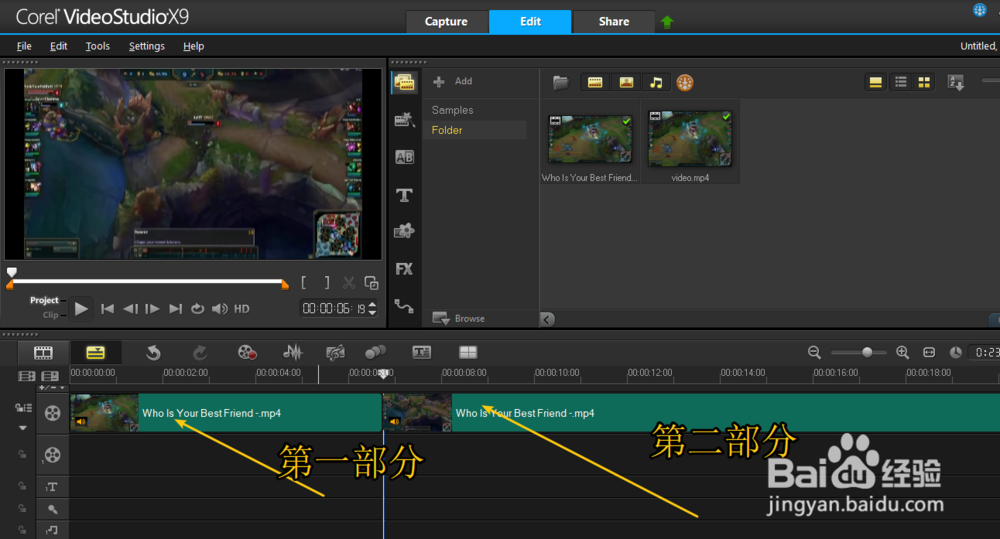Screen dimensions: 1000x539
Task: Click Browse to open file explorer
Action: 459,318
